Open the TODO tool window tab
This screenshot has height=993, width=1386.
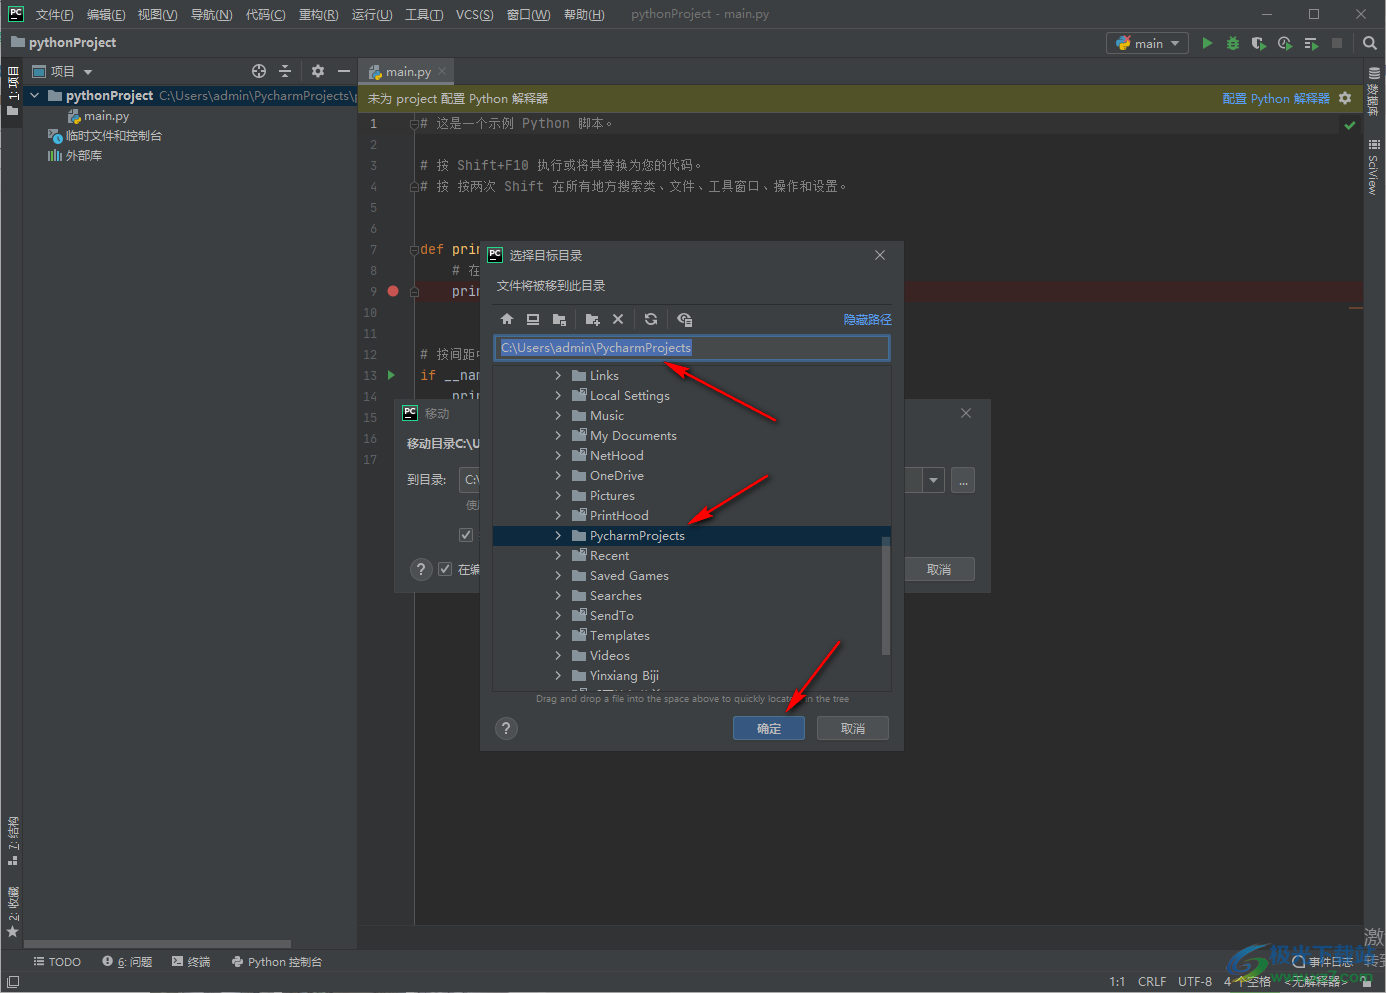pyautogui.click(x=58, y=962)
